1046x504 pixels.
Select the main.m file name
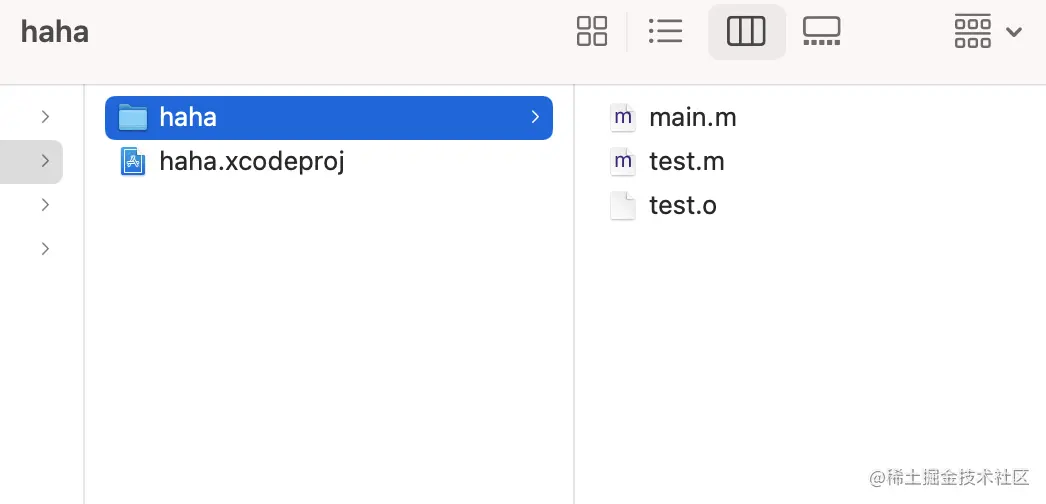click(693, 118)
